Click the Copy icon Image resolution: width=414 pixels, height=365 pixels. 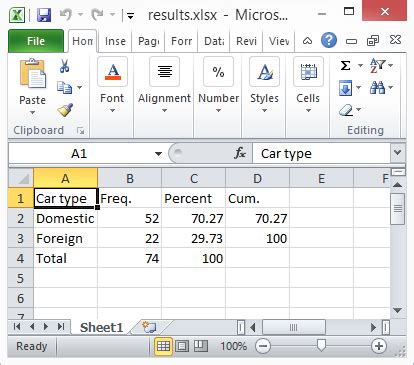[64, 87]
